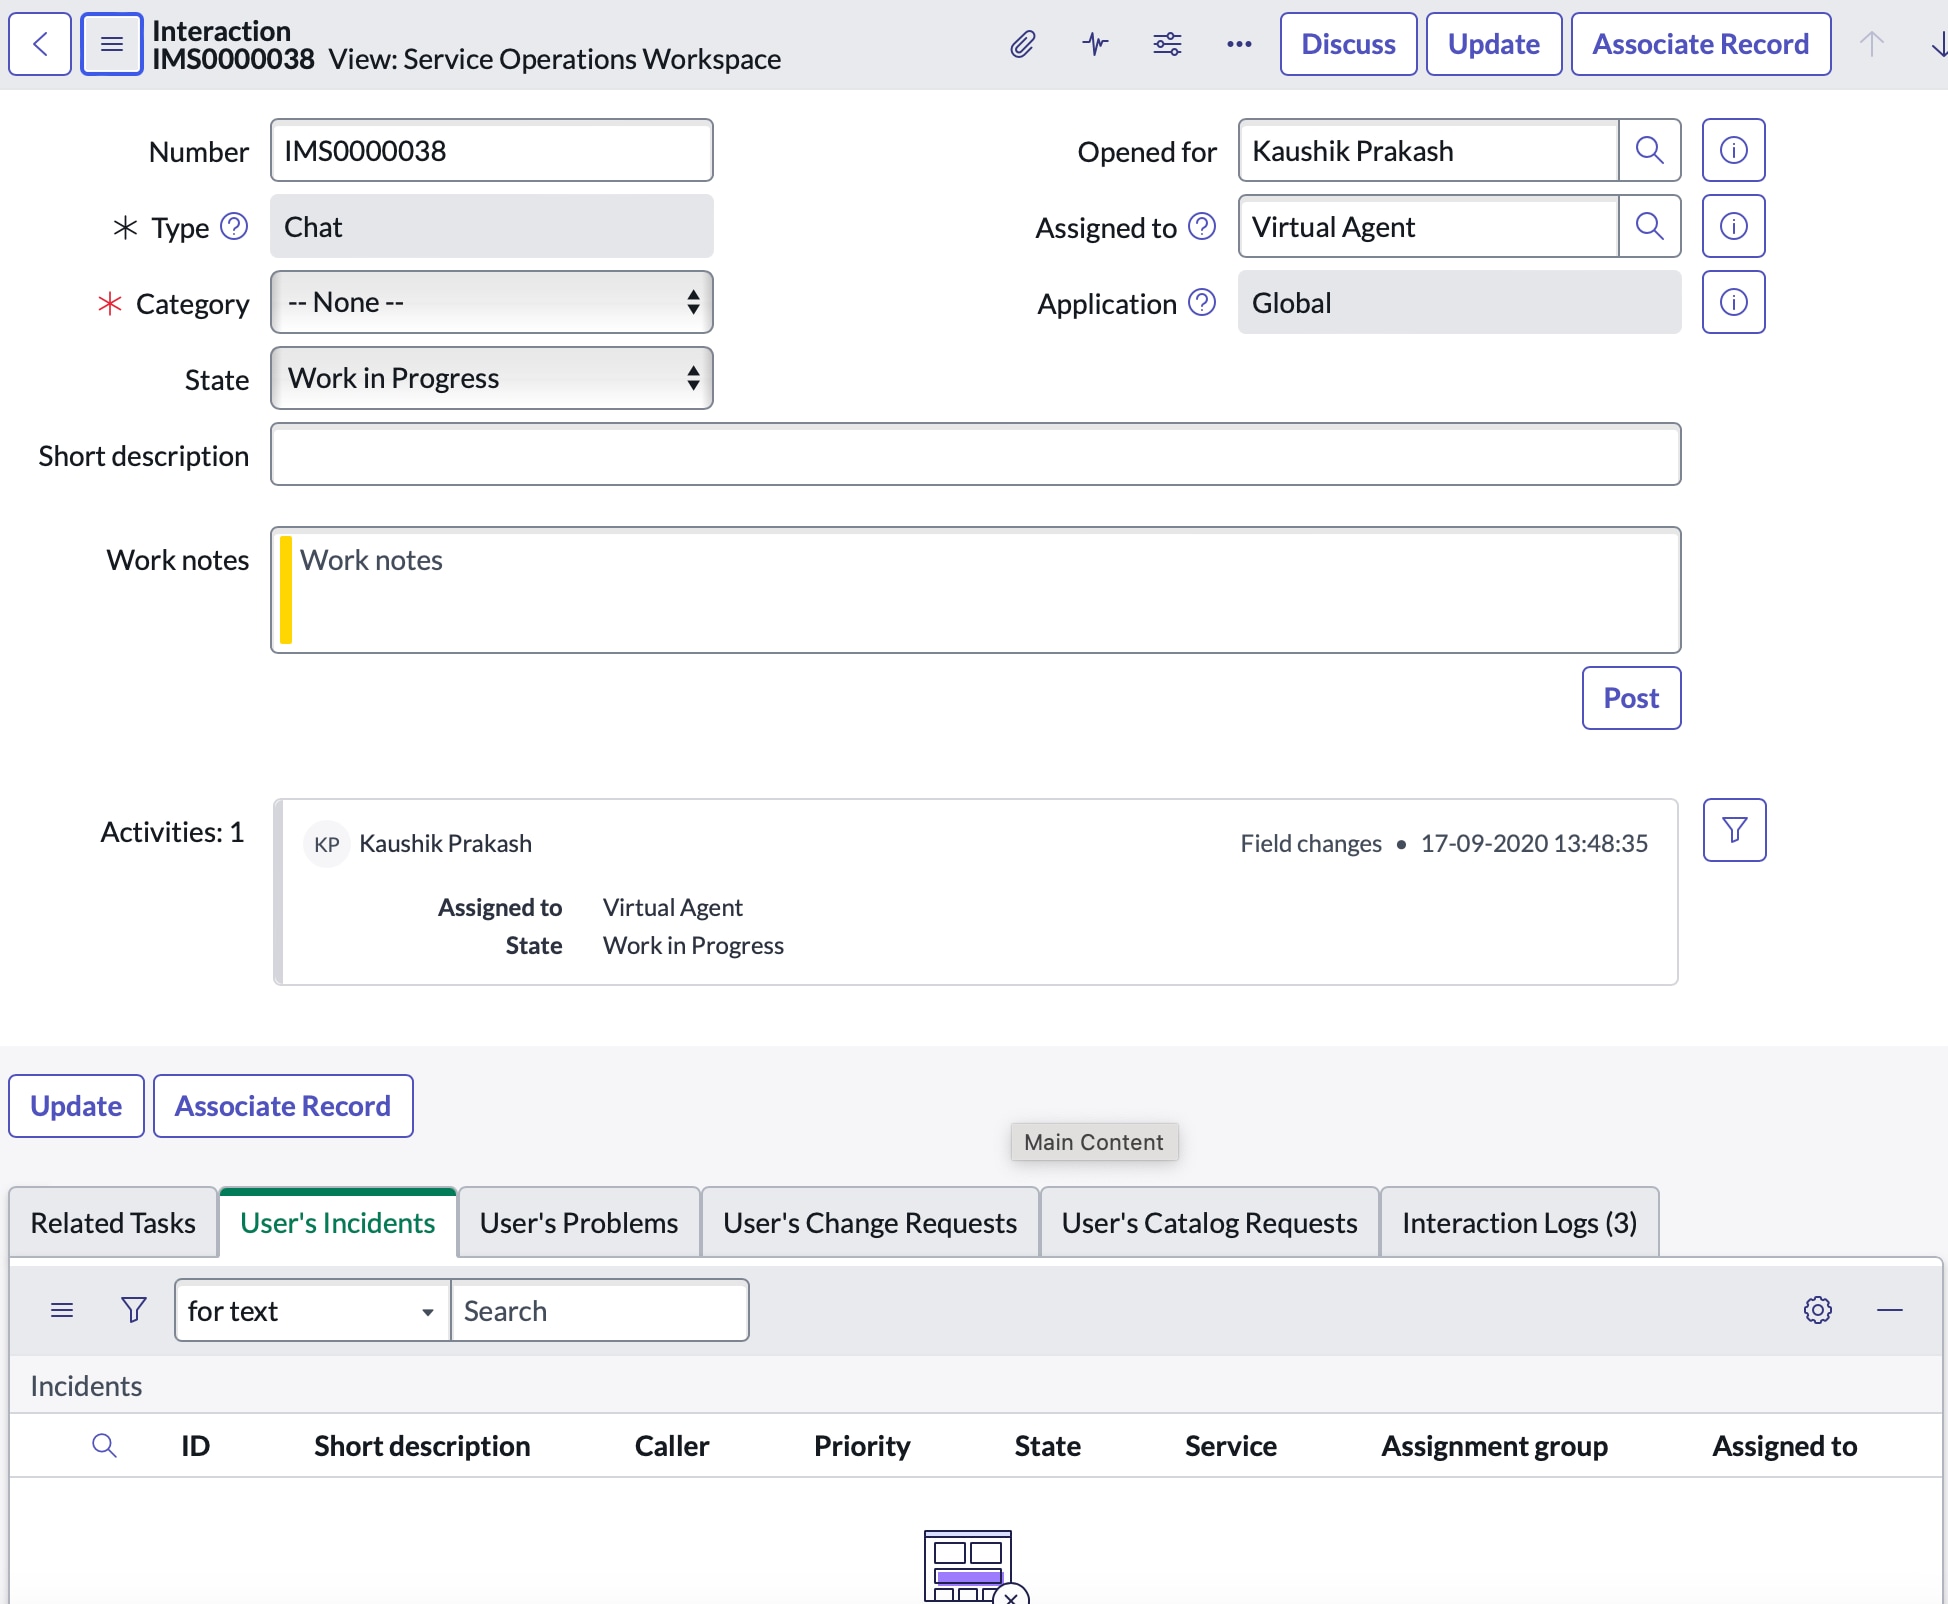Open Interaction Logs (3) tab
Screen dimensions: 1948x1604
pos(1520,1223)
